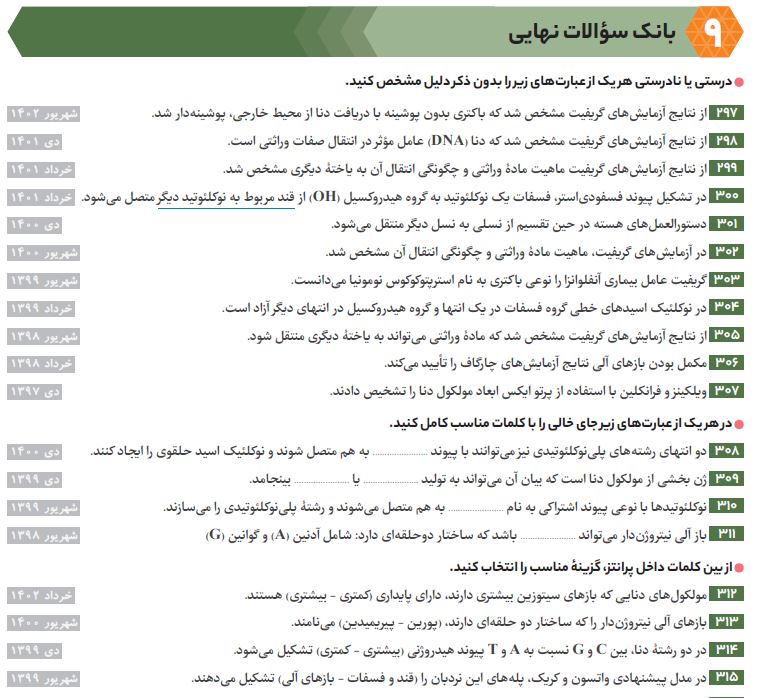
Task: Click the date tag شهریور ۱۴۰۲
Action: [44, 114]
